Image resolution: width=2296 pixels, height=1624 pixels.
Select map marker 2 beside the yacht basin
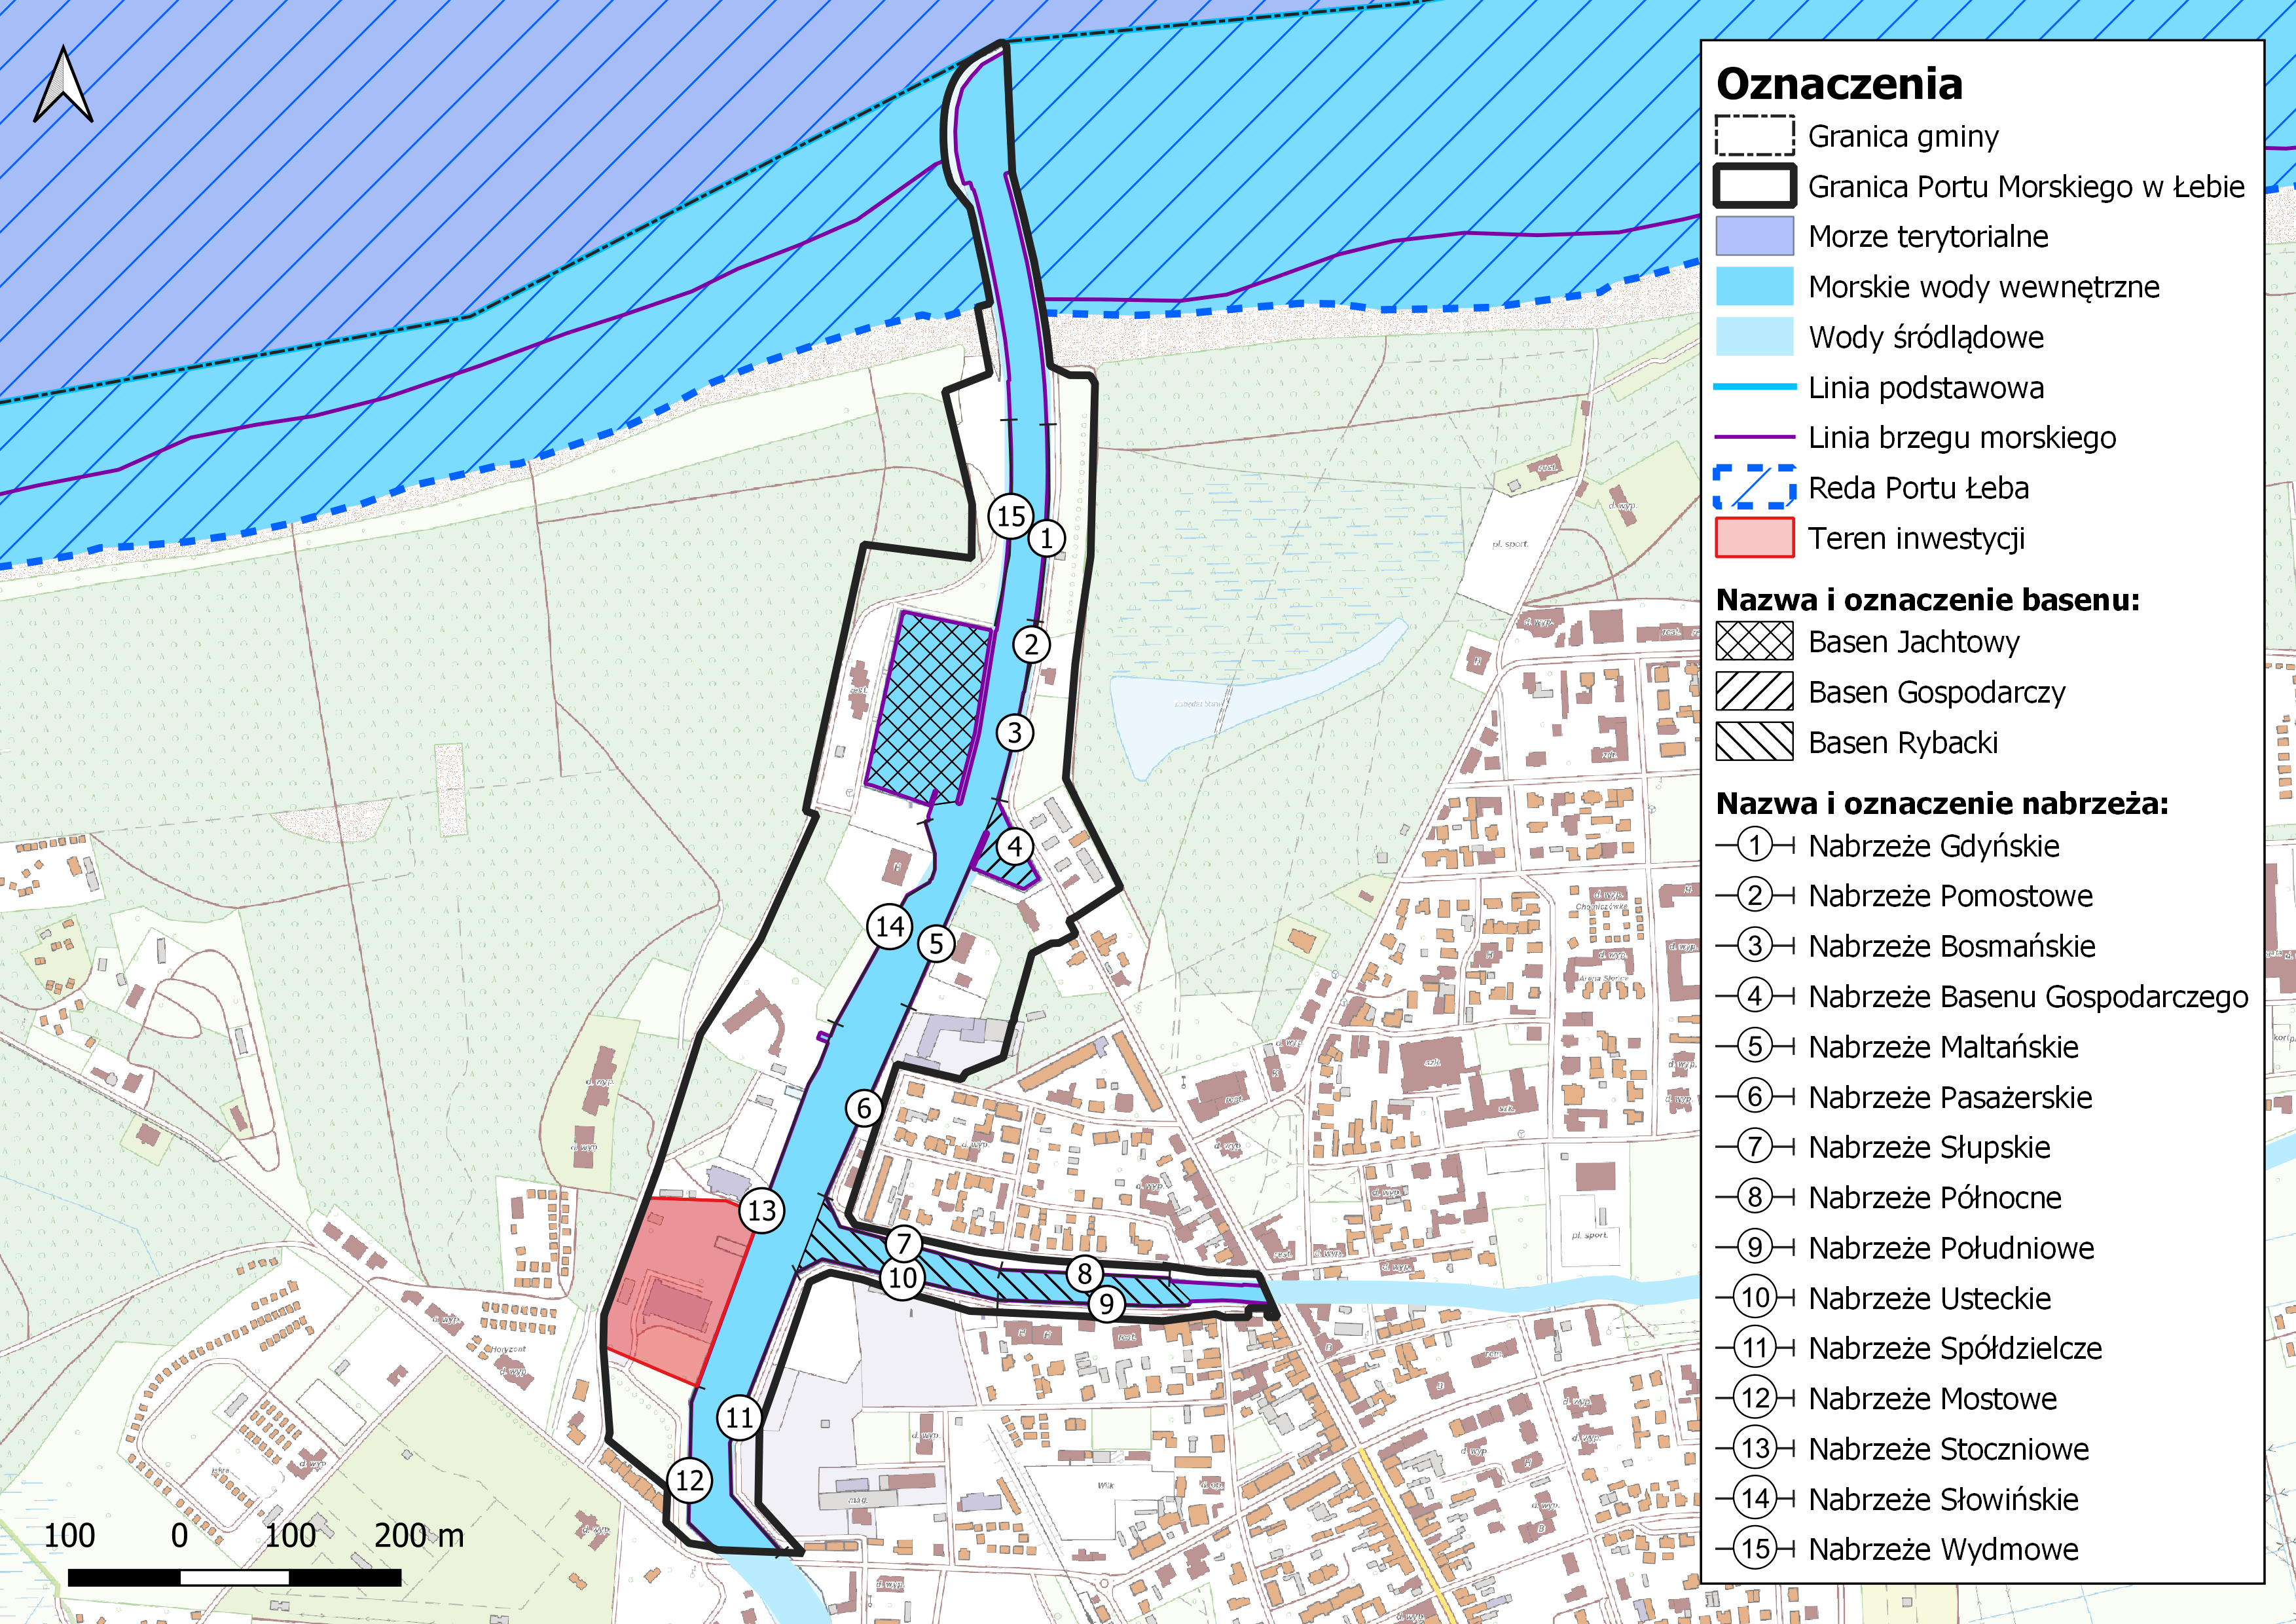coord(1032,645)
